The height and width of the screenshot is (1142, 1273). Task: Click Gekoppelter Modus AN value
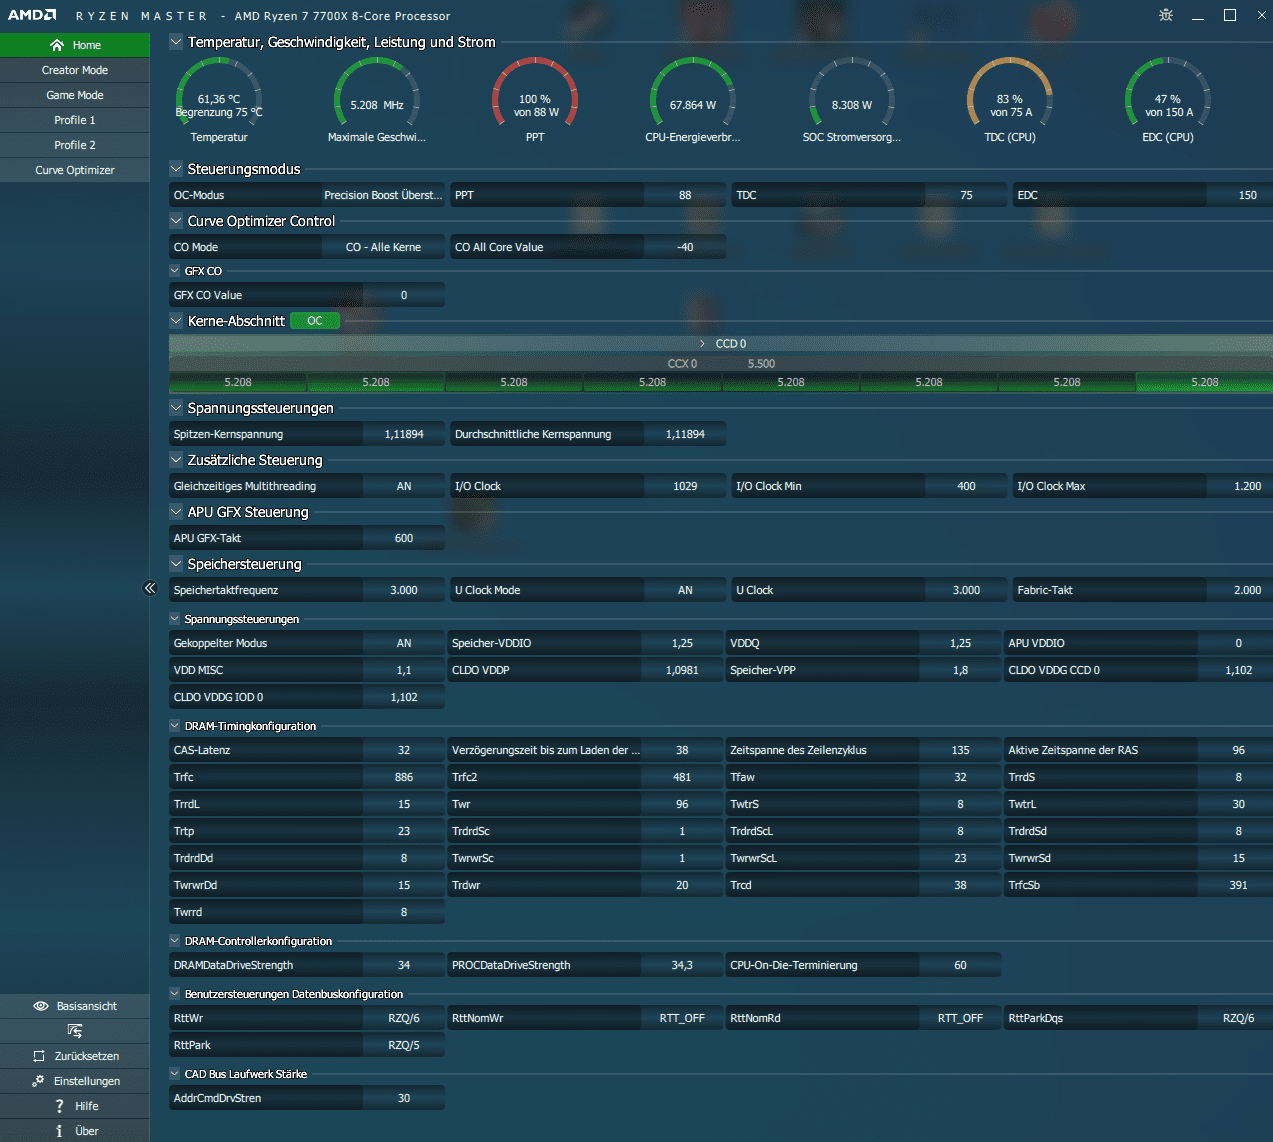coord(404,643)
